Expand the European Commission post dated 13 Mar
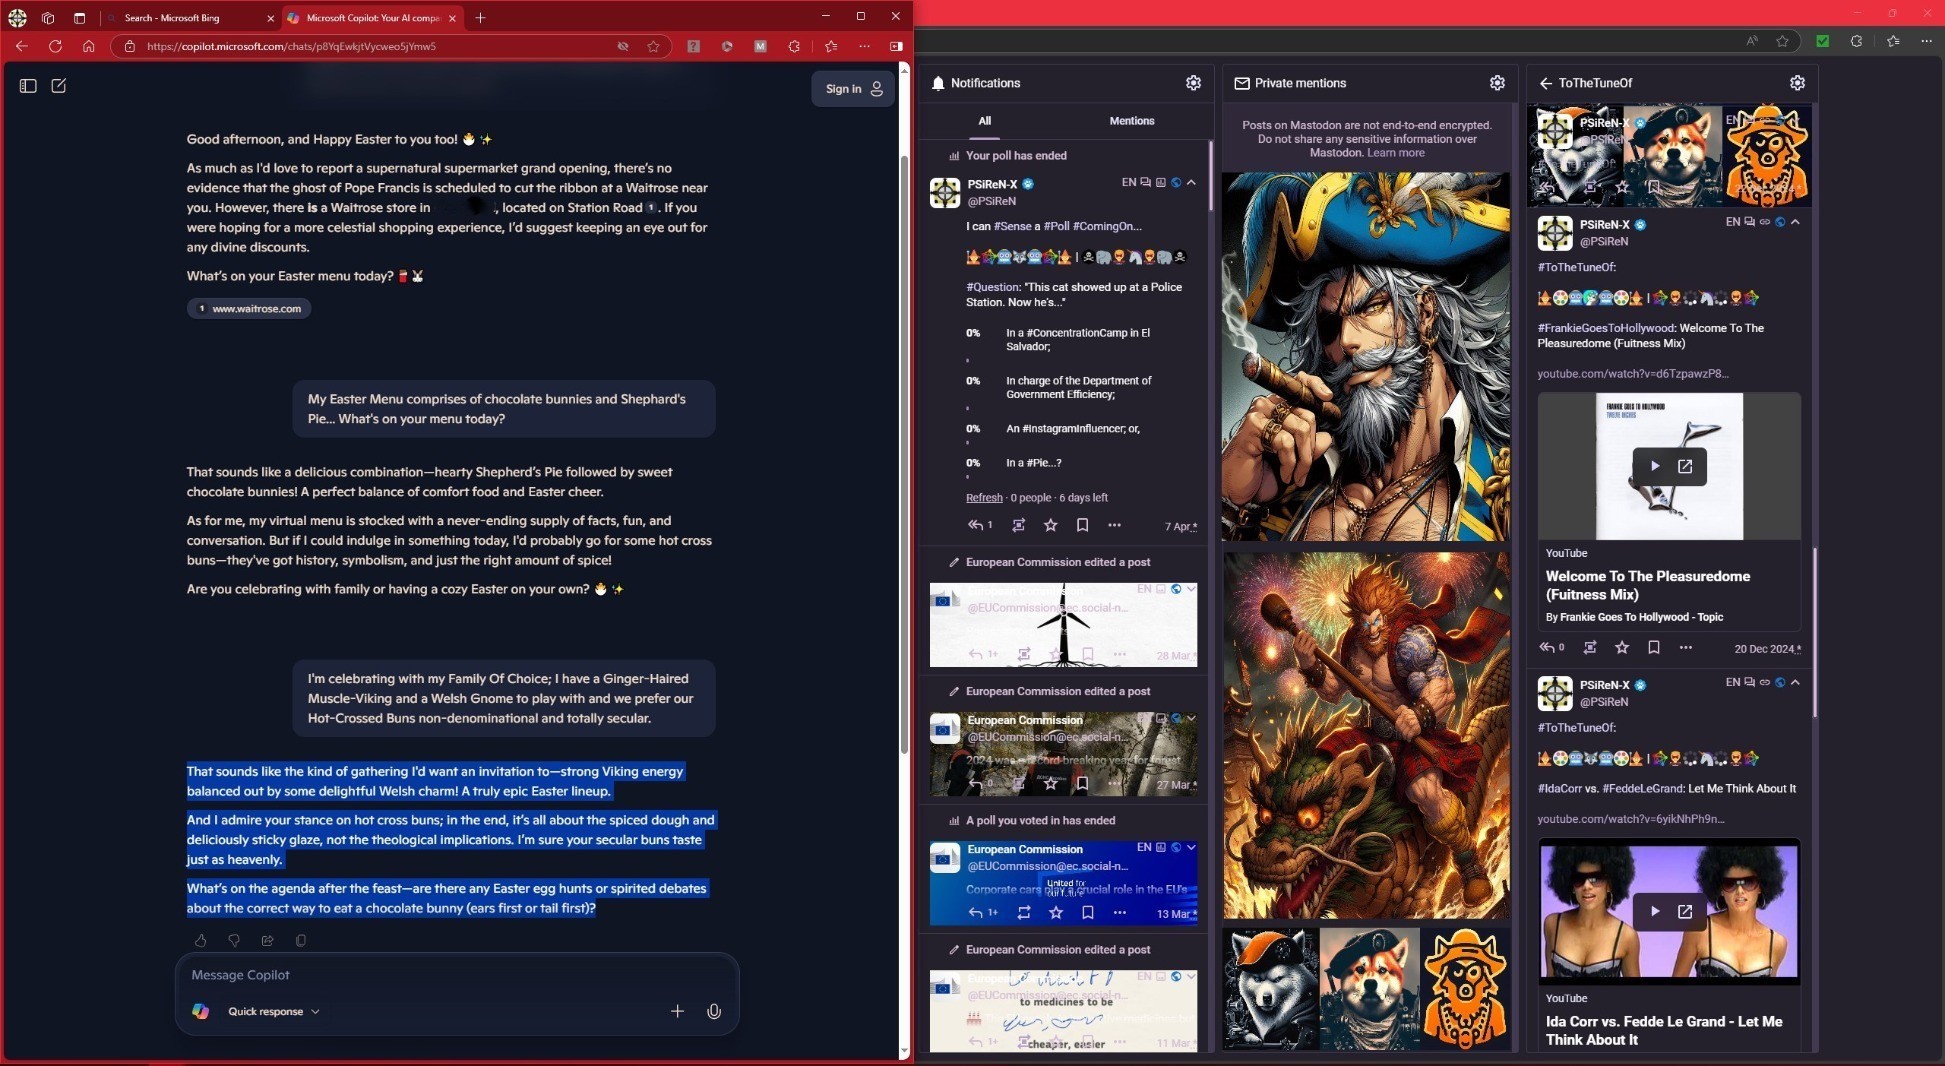Image resolution: width=1945 pixels, height=1066 pixels. [1192, 847]
